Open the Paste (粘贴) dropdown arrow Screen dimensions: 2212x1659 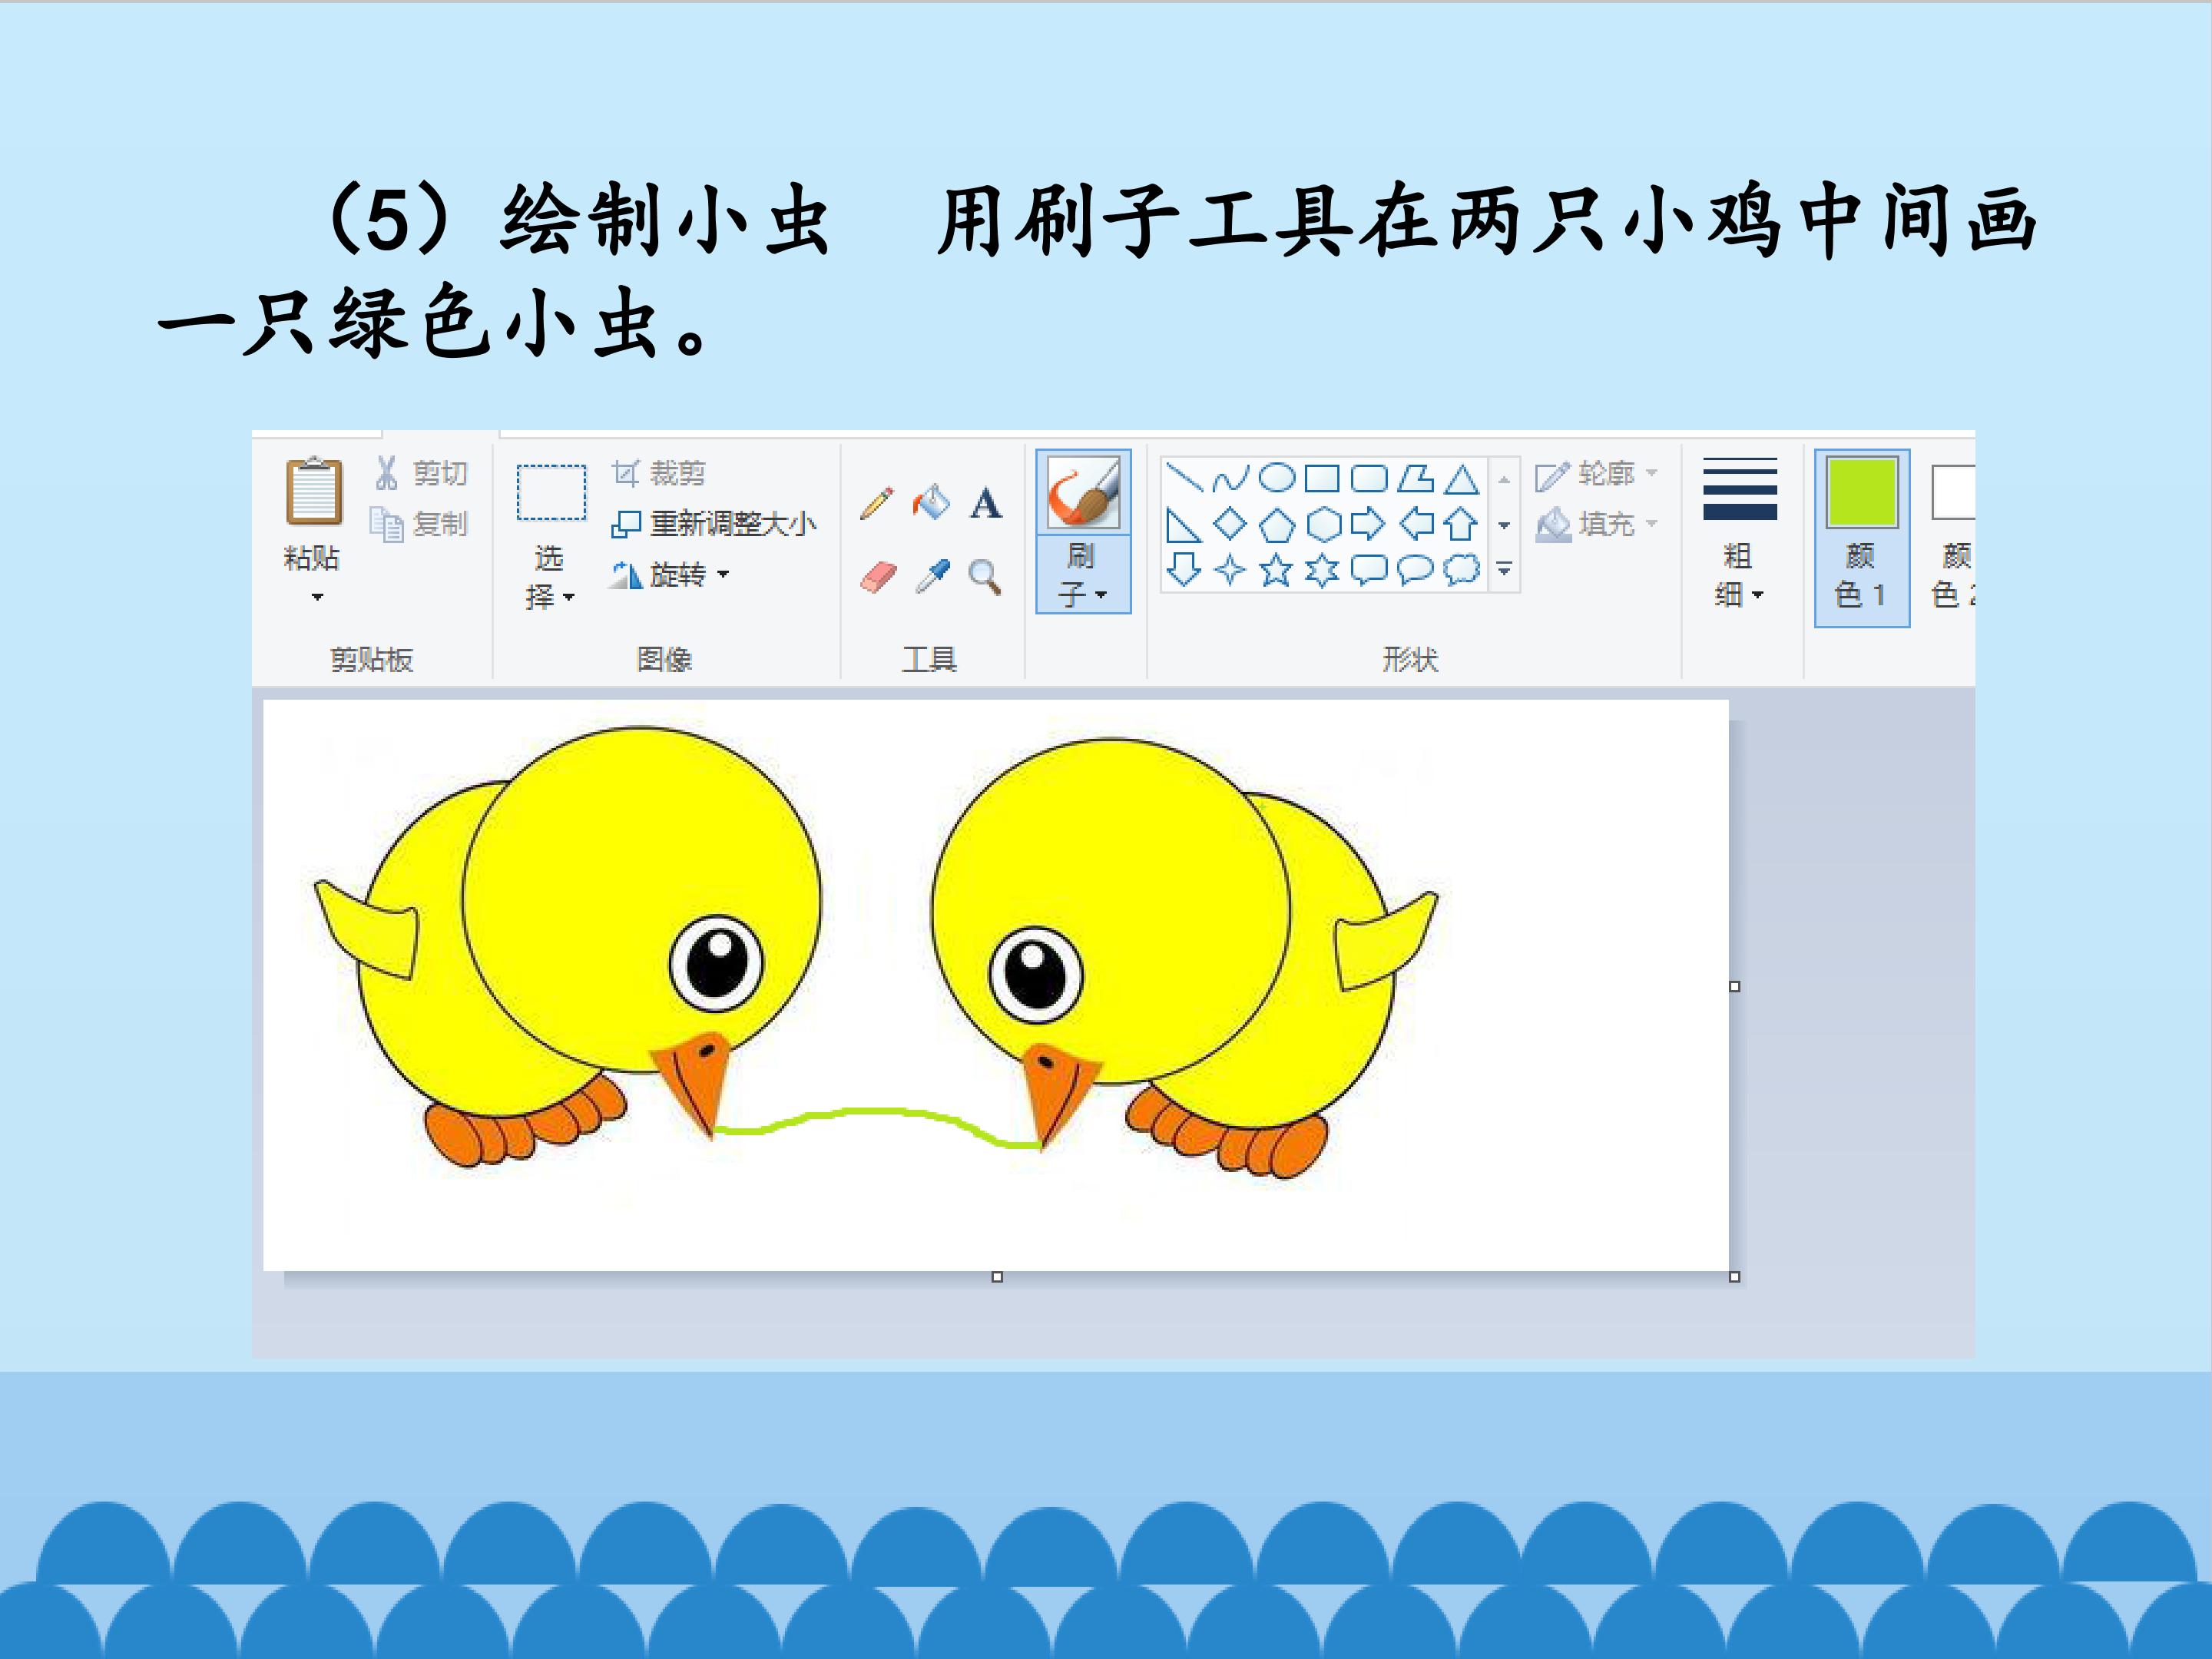[x=317, y=597]
